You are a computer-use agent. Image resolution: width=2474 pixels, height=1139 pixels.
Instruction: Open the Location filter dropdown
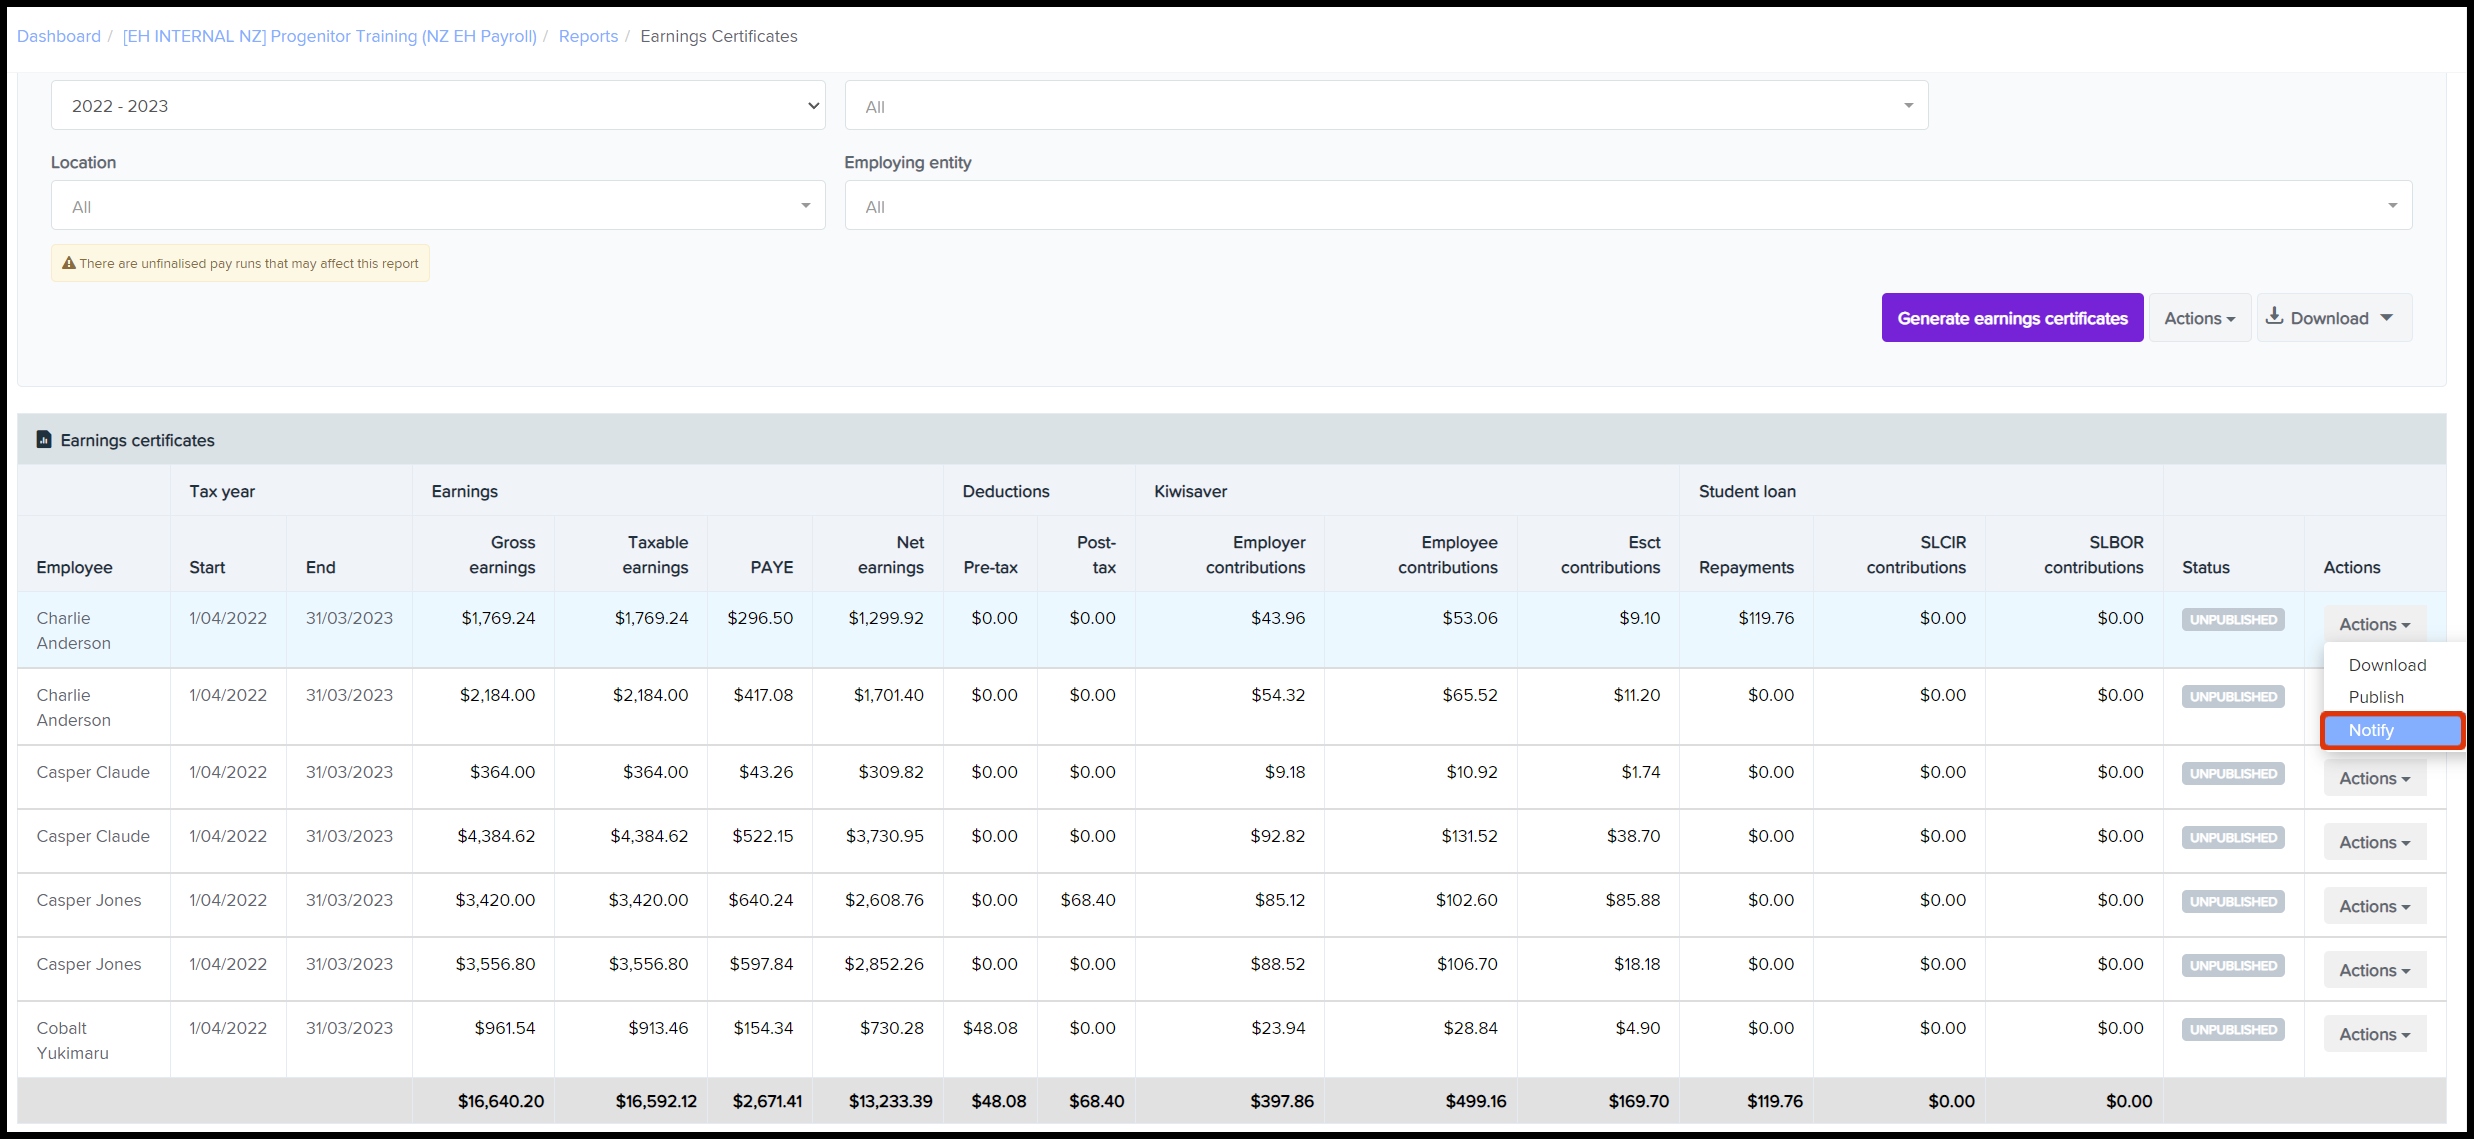(438, 206)
